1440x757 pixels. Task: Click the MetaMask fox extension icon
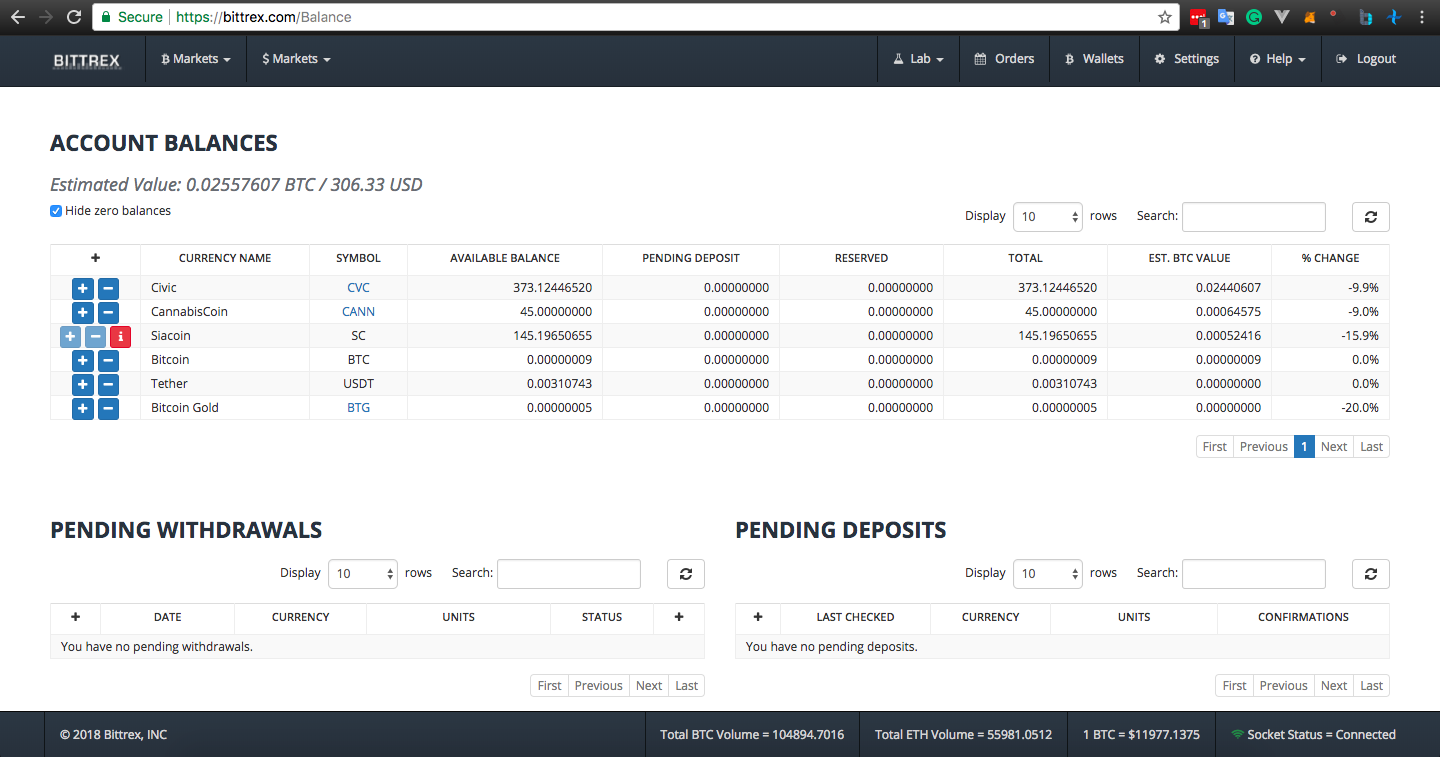pyautogui.click(x=1310, y=17)
